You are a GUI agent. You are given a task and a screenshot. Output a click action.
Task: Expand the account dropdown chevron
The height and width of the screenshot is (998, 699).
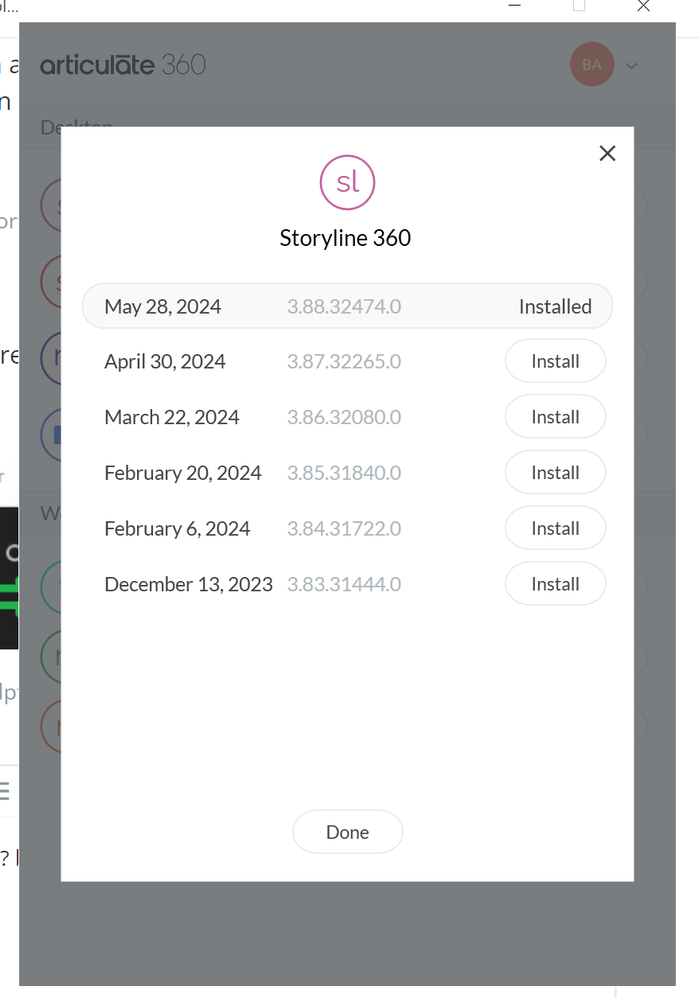click(631, 66)
